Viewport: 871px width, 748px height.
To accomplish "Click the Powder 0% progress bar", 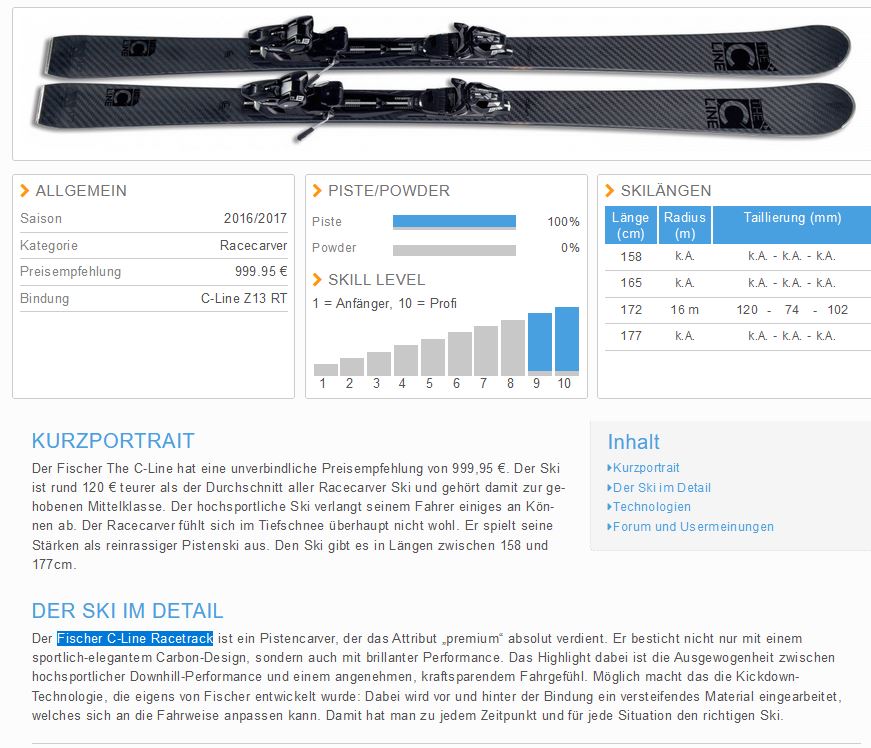I will (x=454, y=249).
